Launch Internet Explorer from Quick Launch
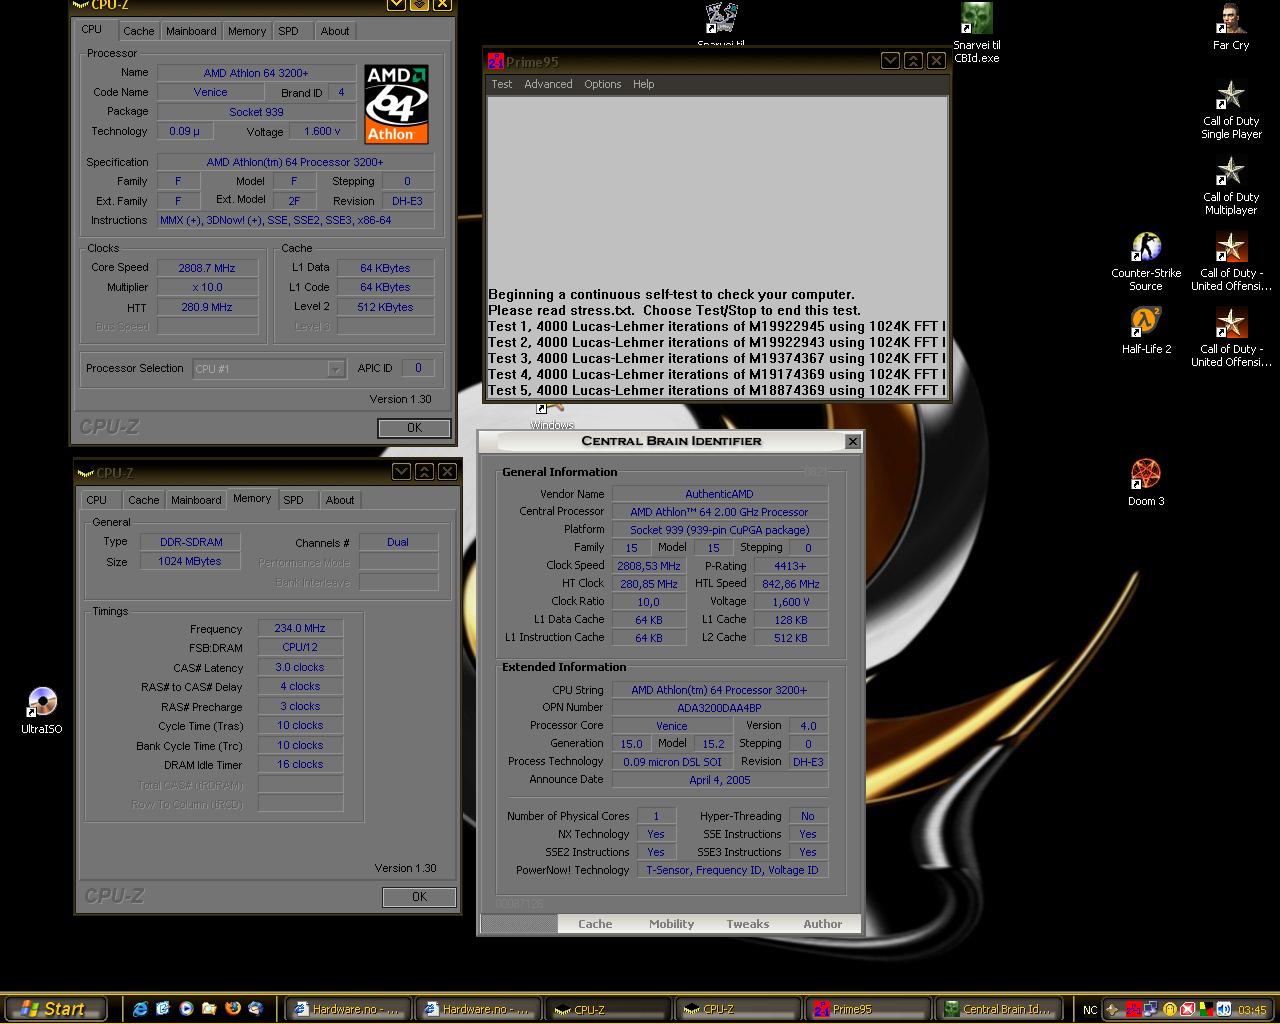The height and width of the screenshot is (1024, 1280). 139,1009
